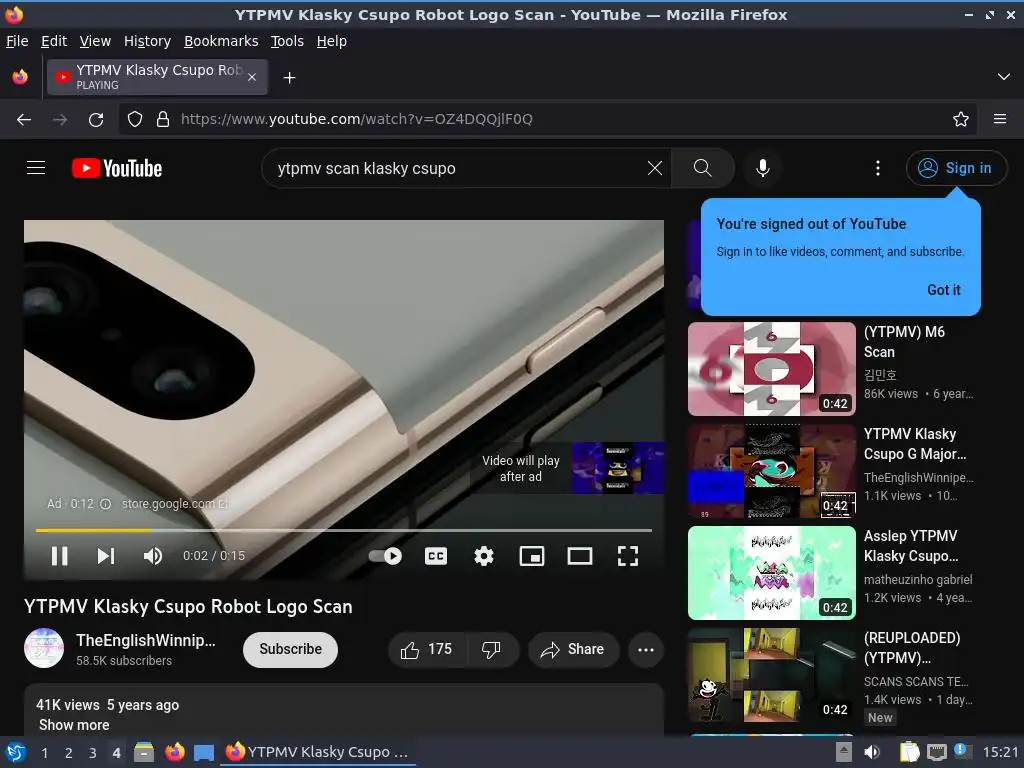The image size is (1024, 768).
Task: Show desktop from taskbar icon
Action: [x=204, y=752]
